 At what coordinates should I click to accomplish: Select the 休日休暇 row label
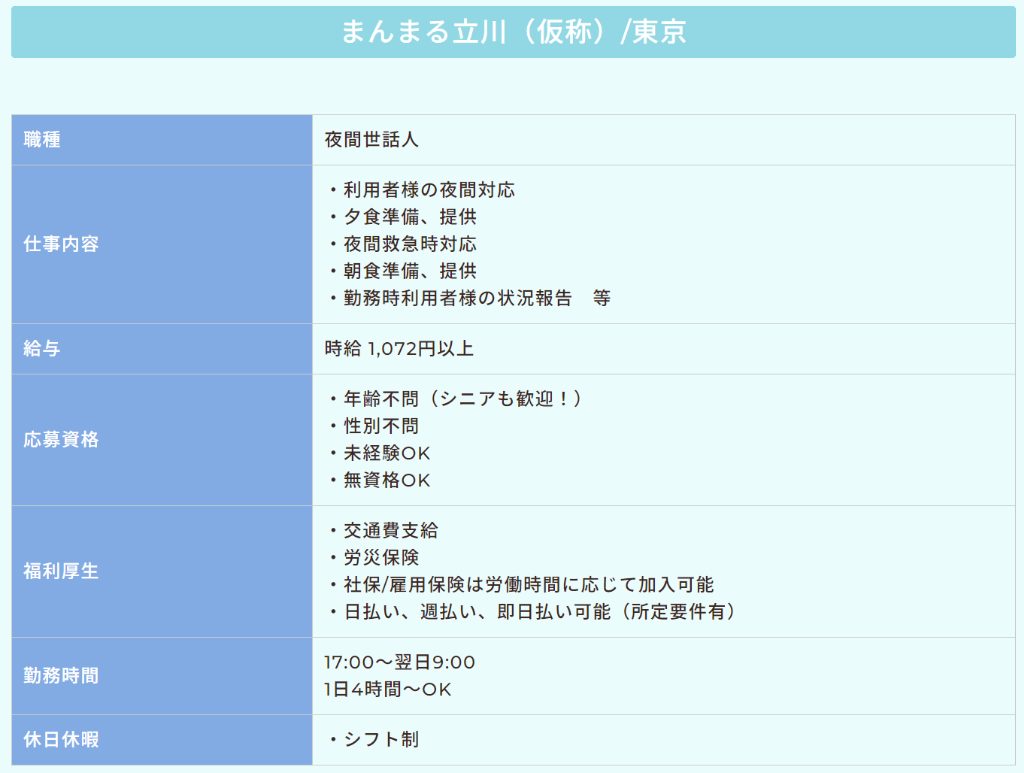pos(61,740)
